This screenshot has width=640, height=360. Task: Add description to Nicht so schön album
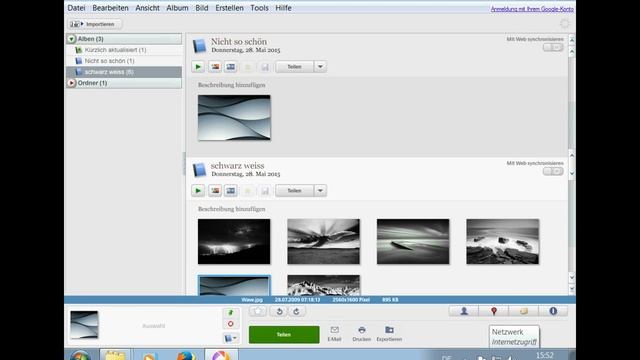[231, 85]
